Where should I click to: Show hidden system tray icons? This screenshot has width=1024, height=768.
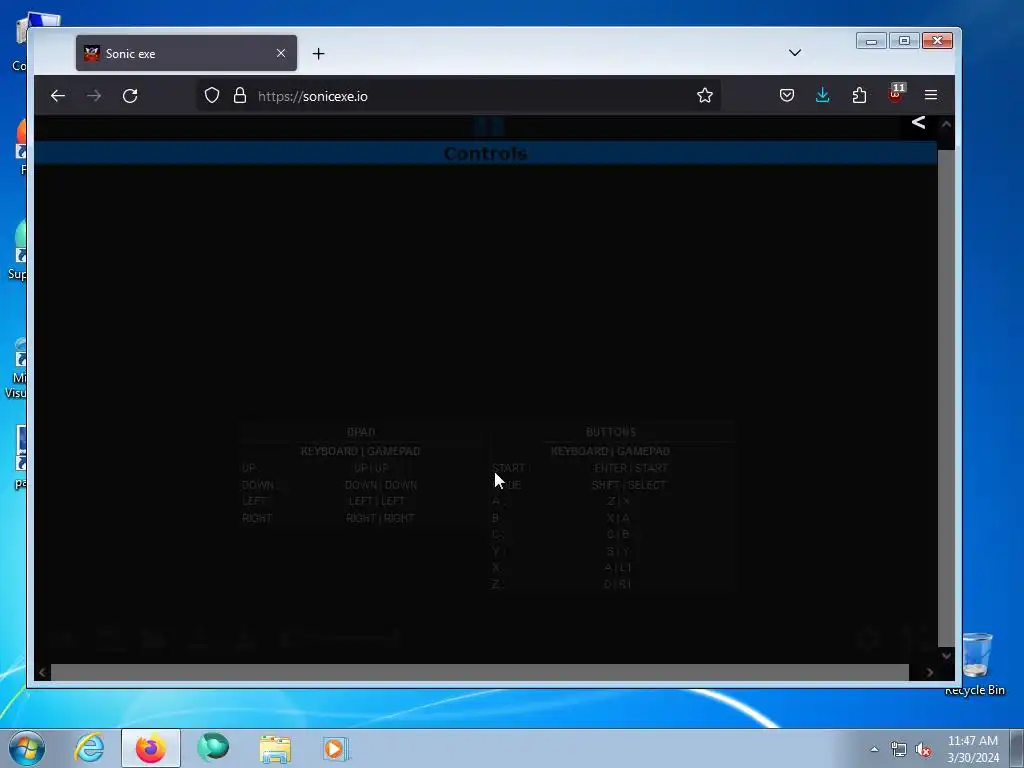(x=874, y=749)
